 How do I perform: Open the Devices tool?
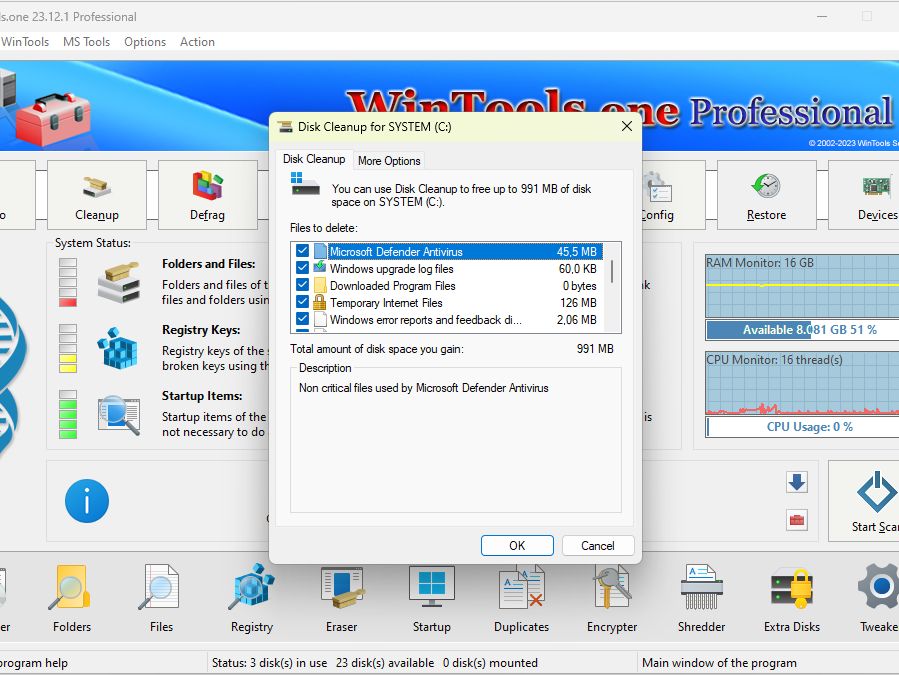(x=864, y=195)
